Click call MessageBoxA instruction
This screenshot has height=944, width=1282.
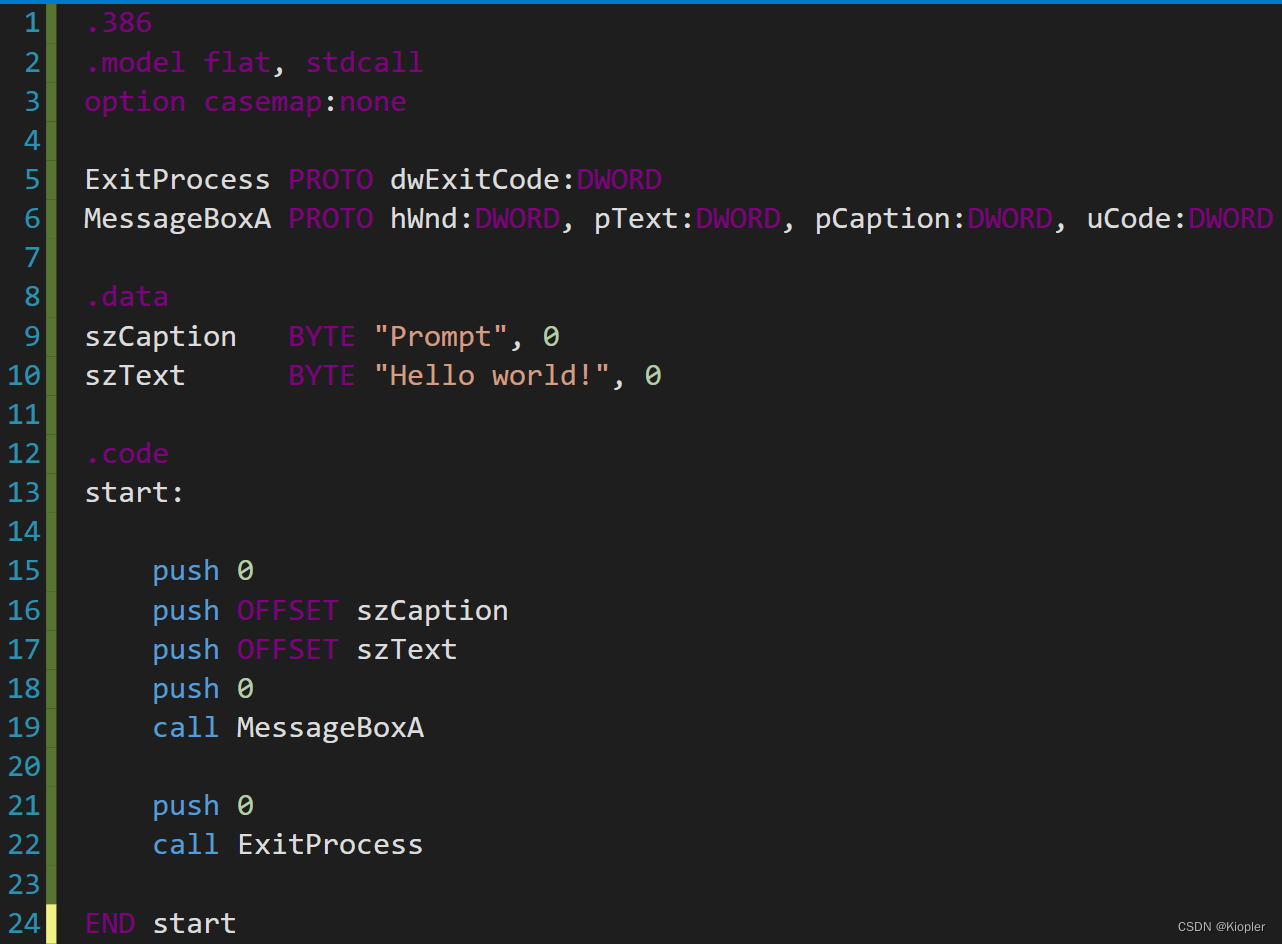288,727
